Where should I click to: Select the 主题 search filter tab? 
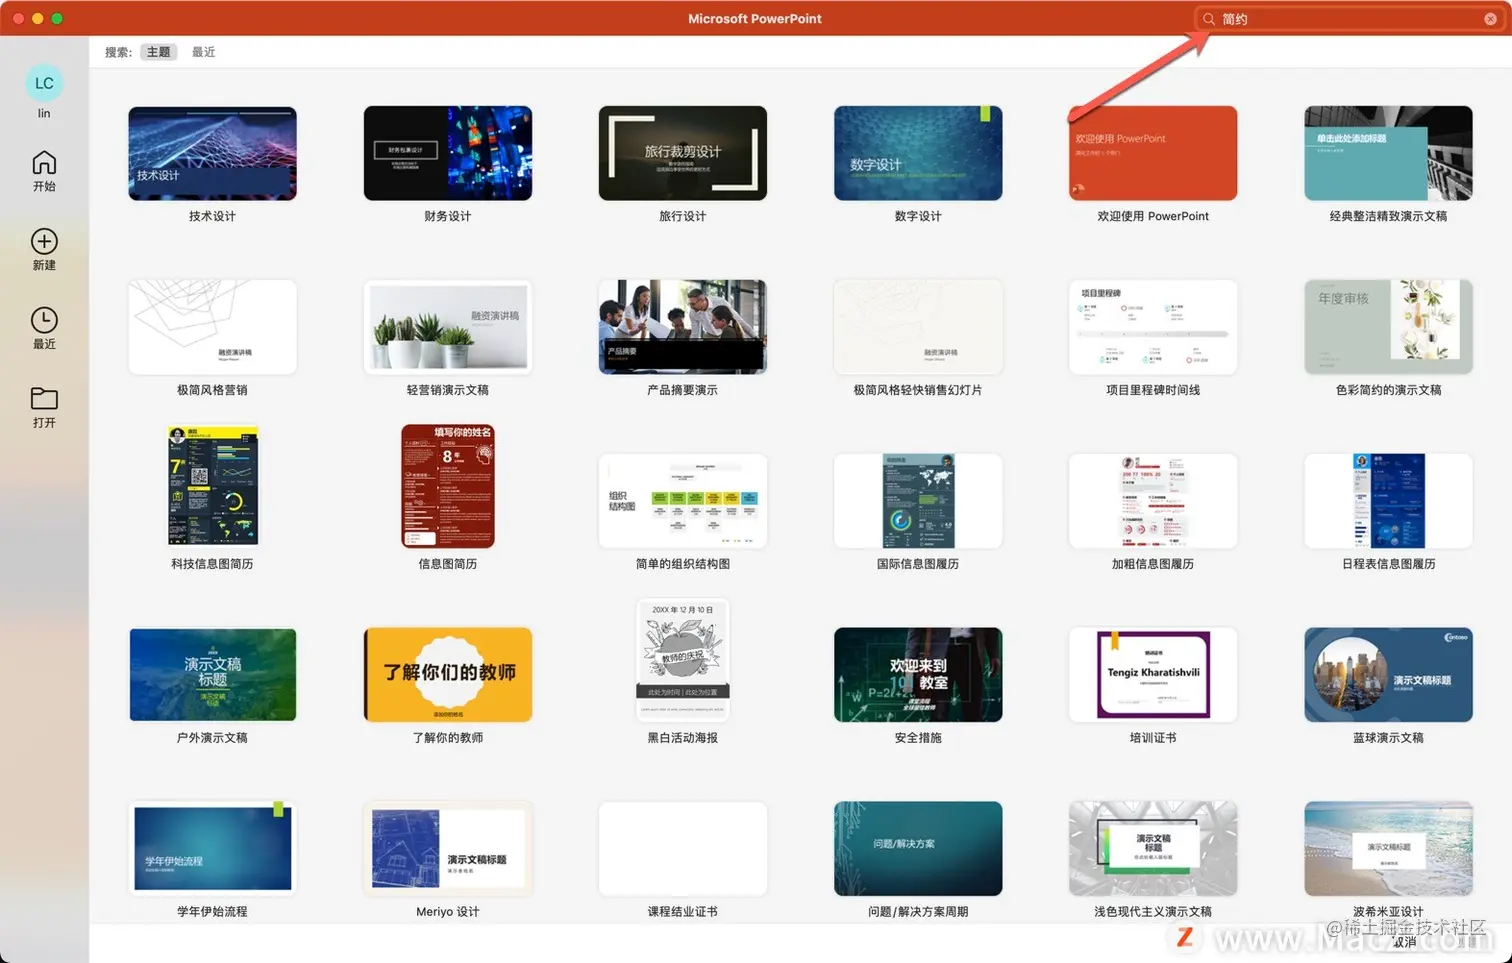pos(159,52)
